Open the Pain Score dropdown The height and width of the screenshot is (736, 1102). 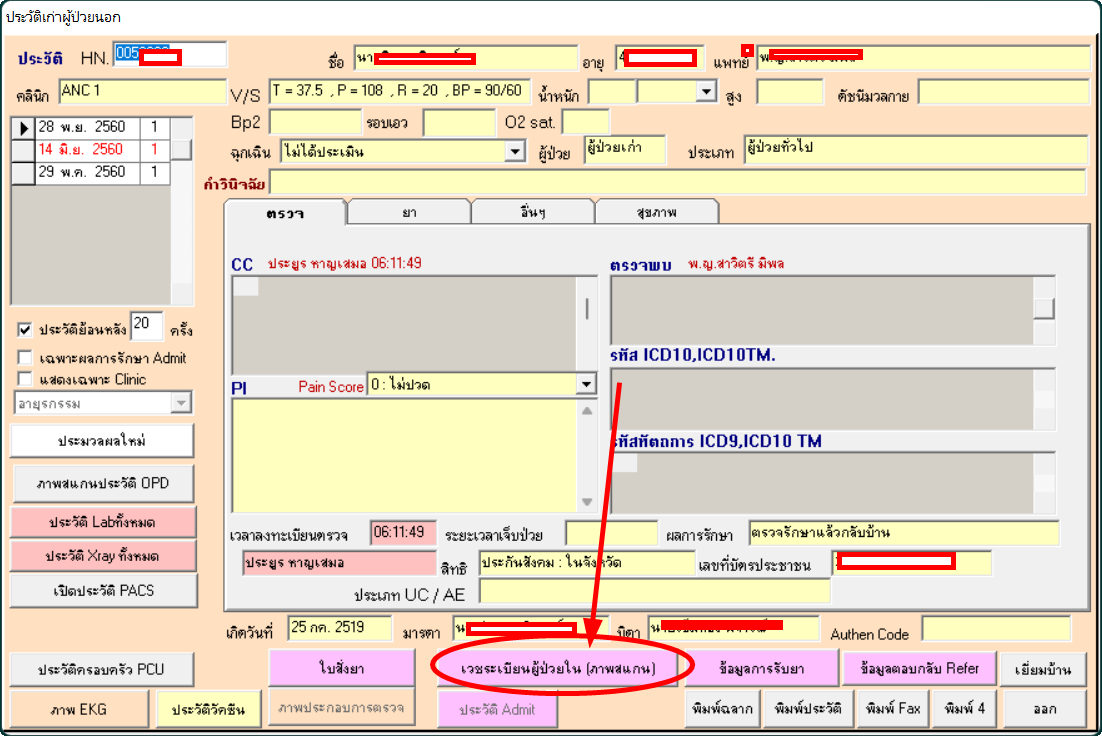point(585,384)
